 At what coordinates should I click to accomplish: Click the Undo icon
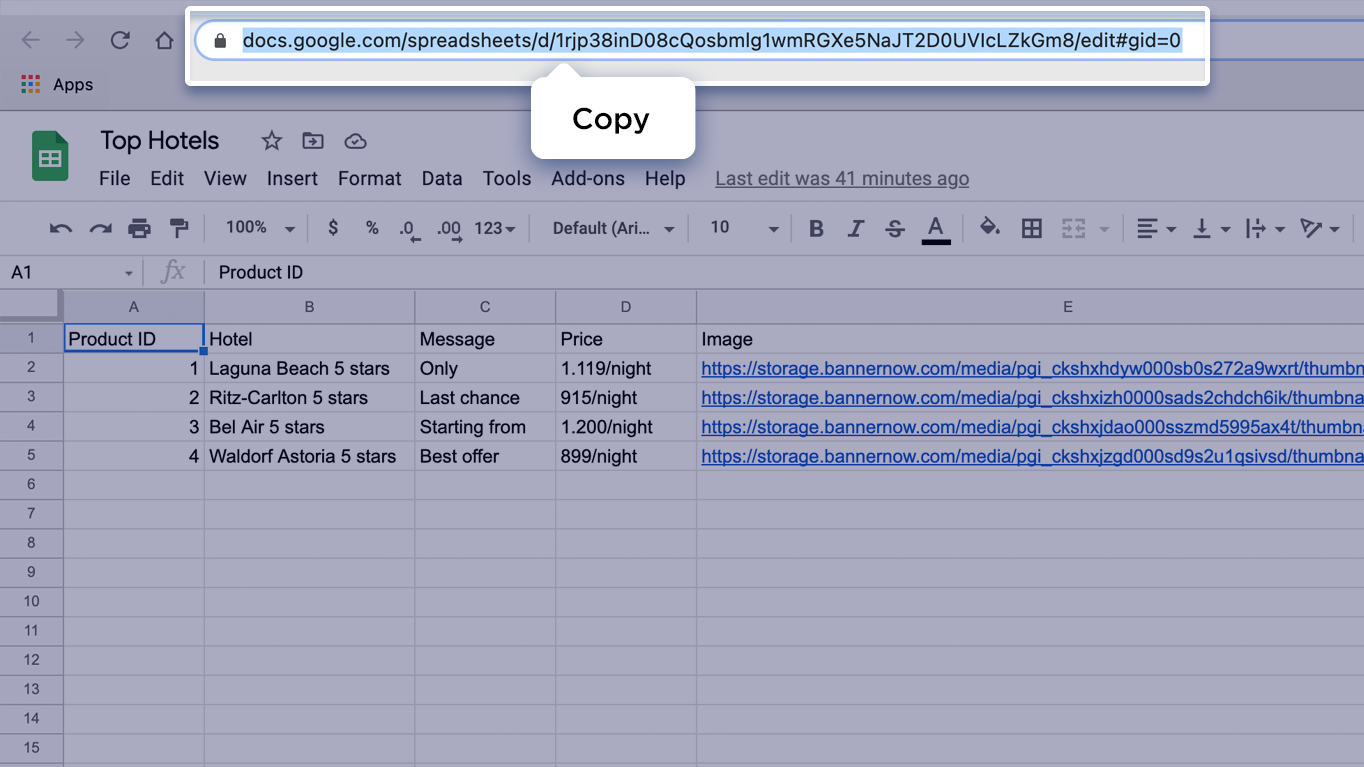[x=61, y=229]
